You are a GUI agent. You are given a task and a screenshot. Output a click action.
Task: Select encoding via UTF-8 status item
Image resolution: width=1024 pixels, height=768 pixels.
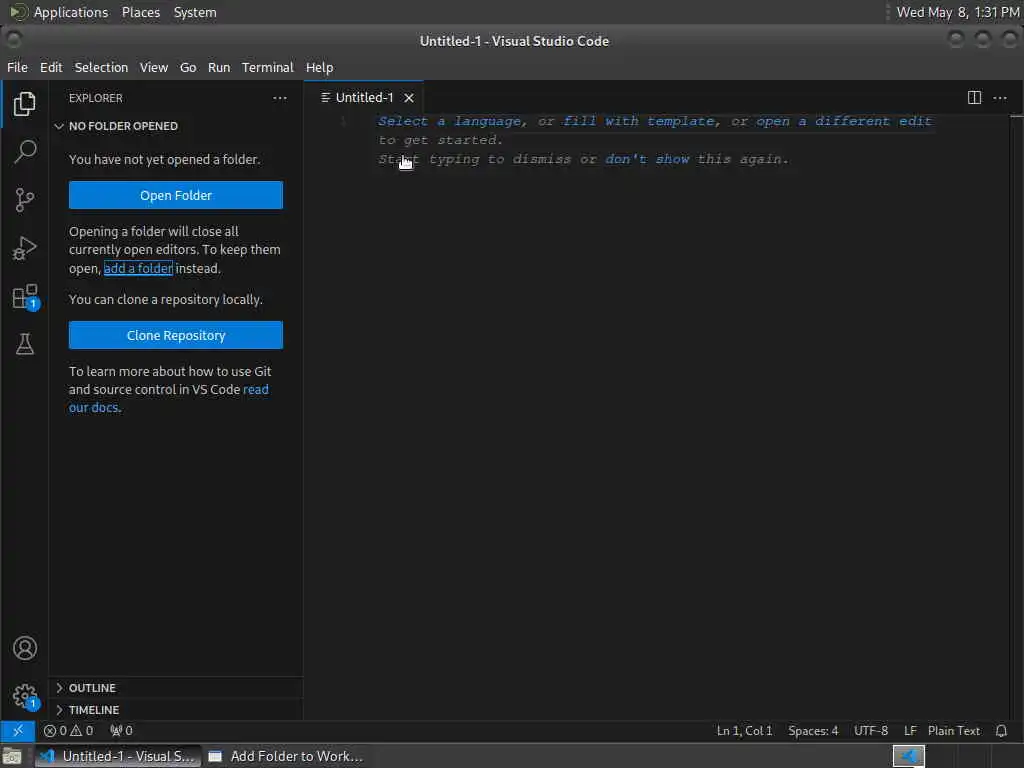click(871, 731)
